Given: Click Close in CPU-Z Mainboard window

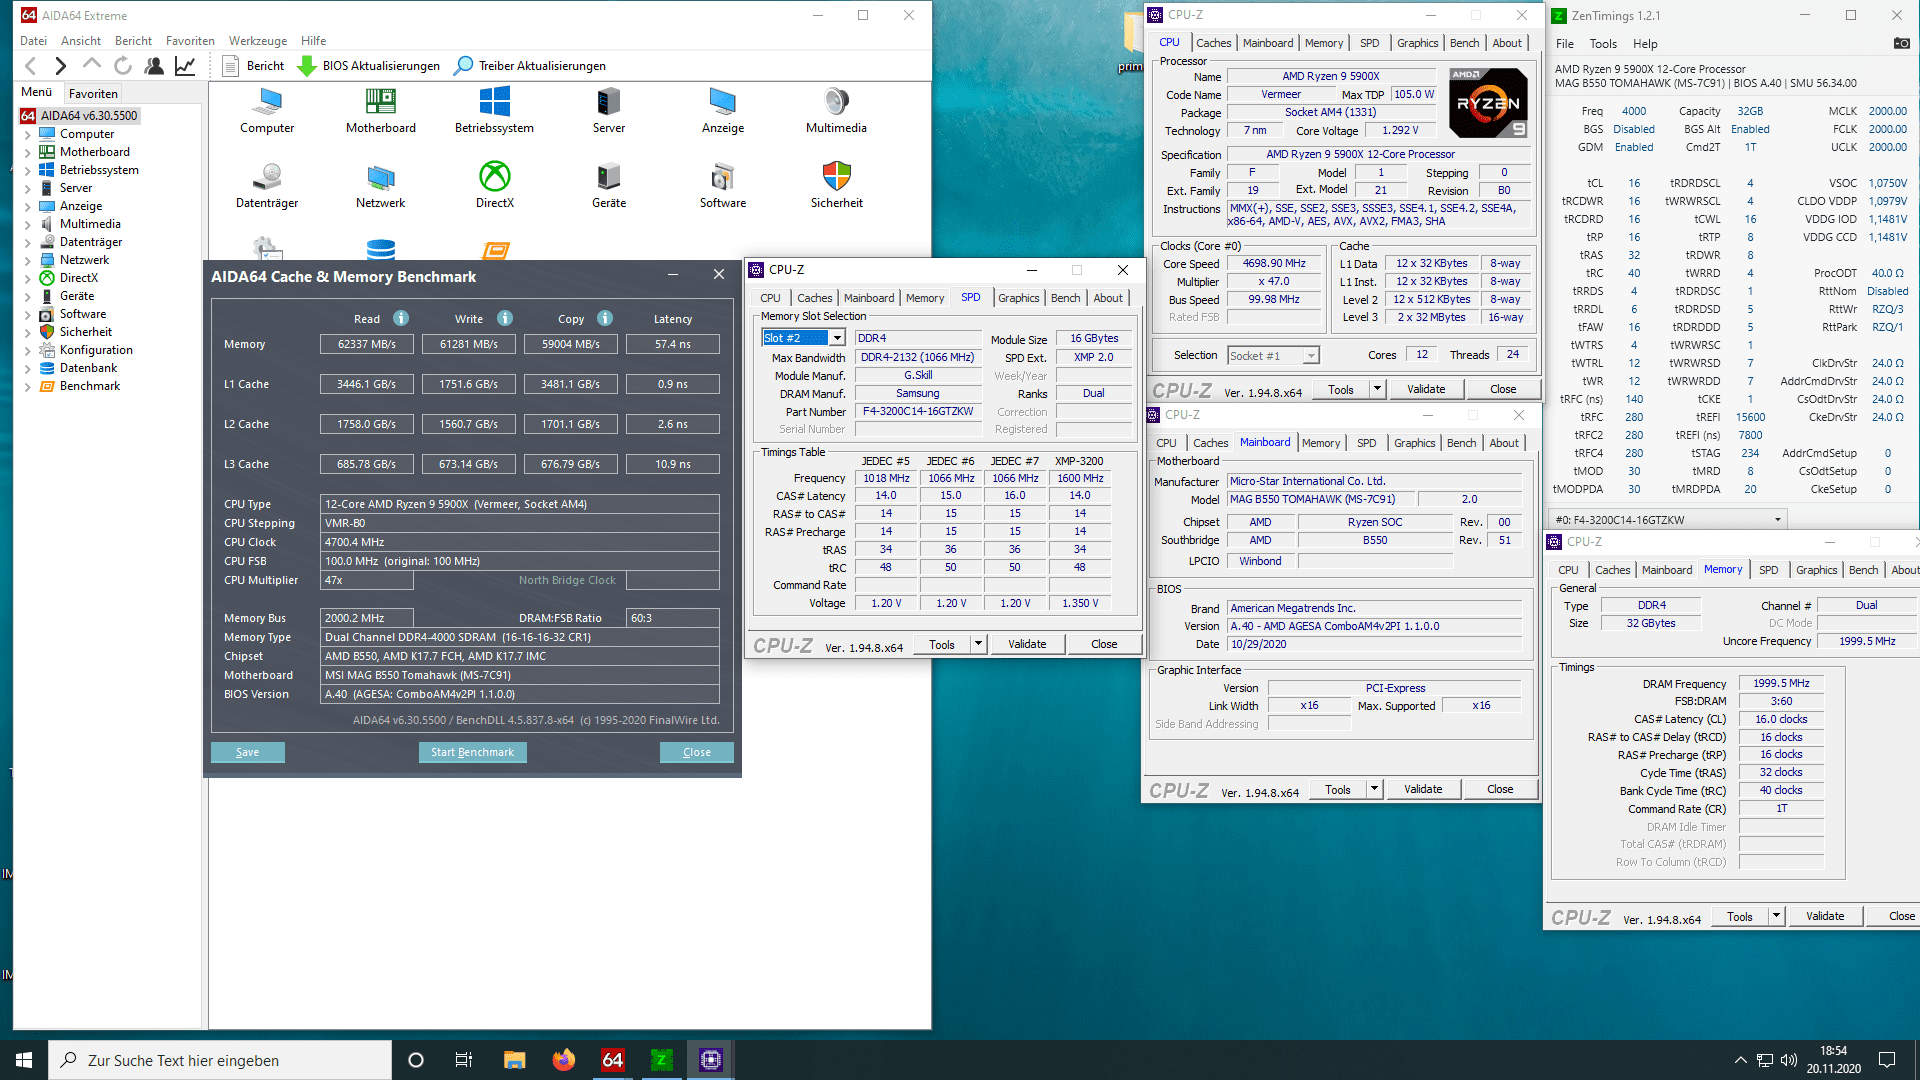Looking at the screenshot, I should coord(1500,789).
